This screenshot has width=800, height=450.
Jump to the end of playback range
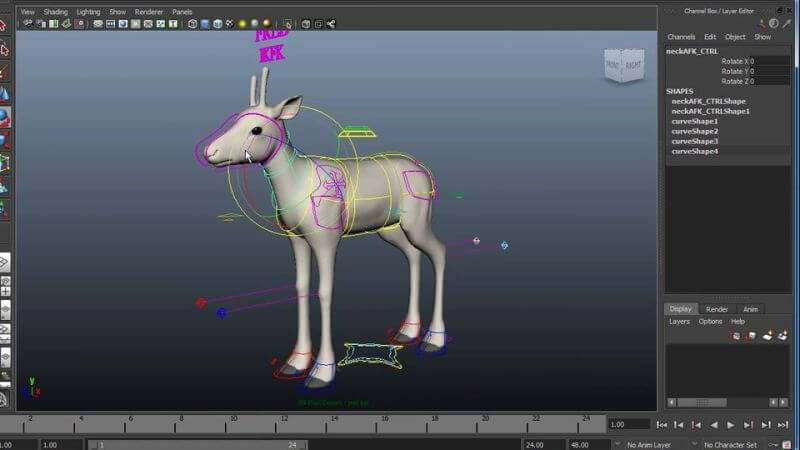click(781, 425)
